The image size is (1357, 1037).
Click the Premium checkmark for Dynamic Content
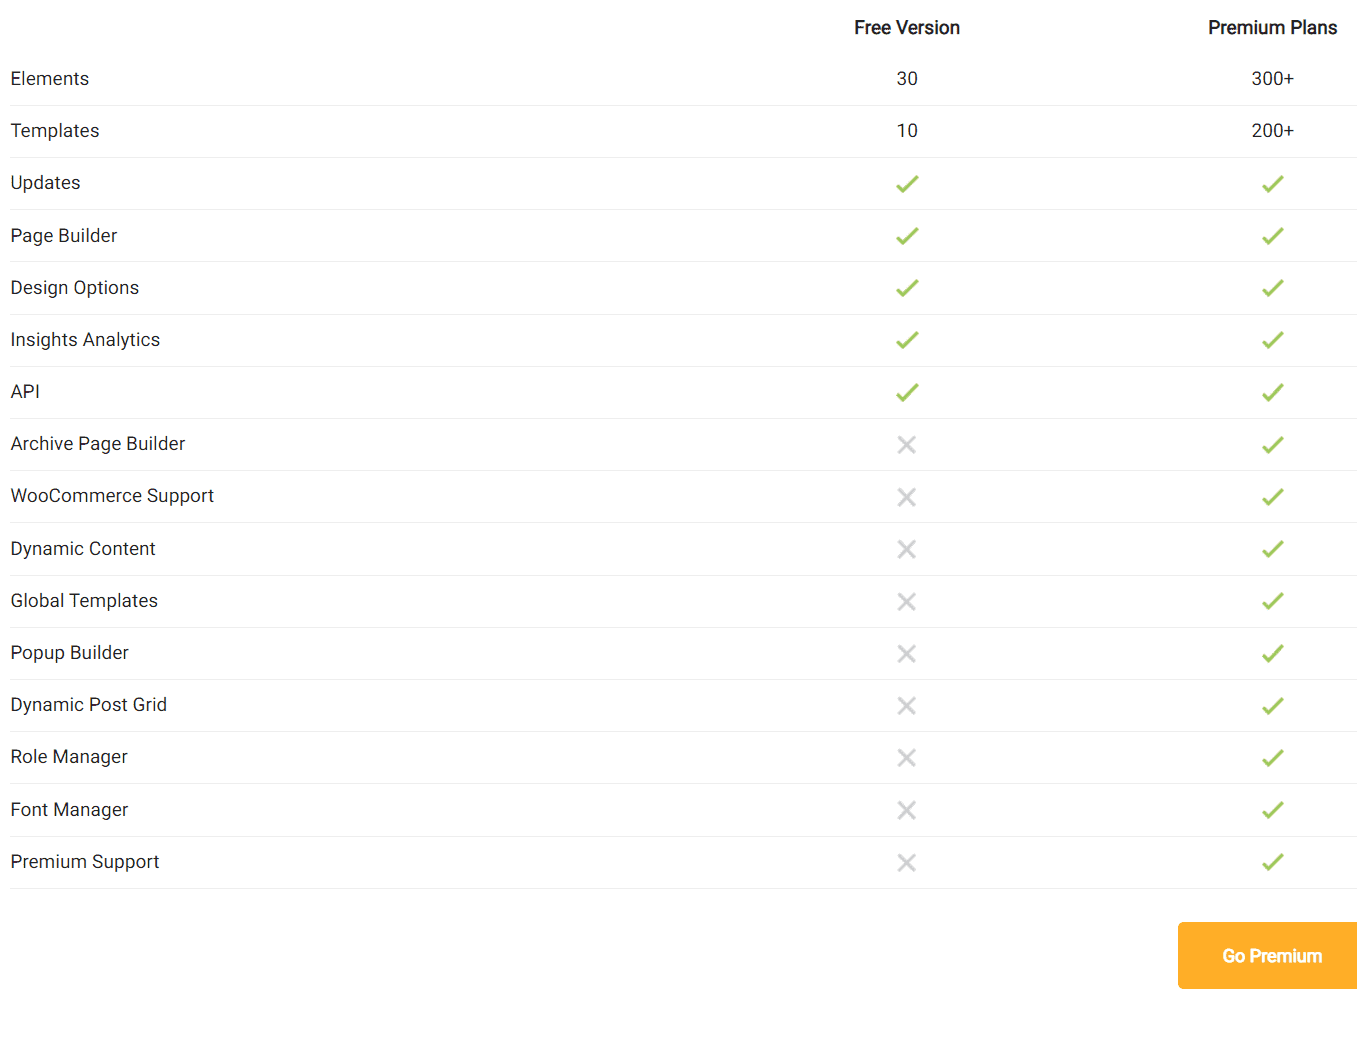[x=1272, y=549]
